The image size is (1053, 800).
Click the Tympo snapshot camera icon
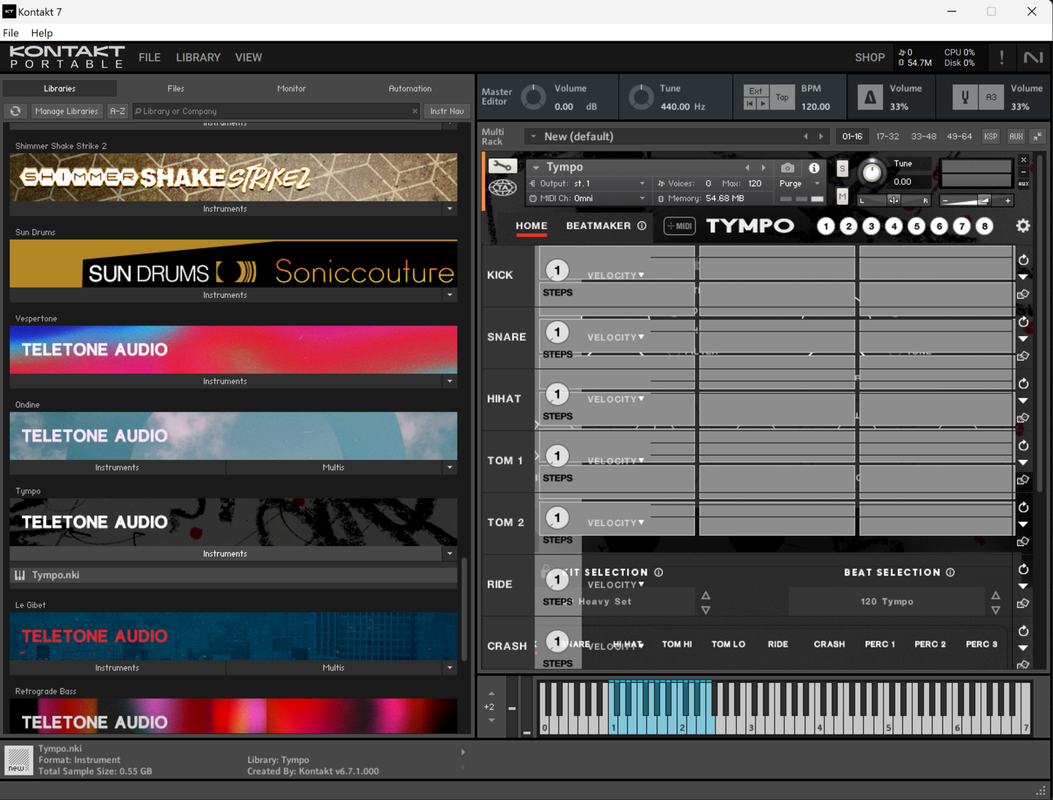[788, 168]
